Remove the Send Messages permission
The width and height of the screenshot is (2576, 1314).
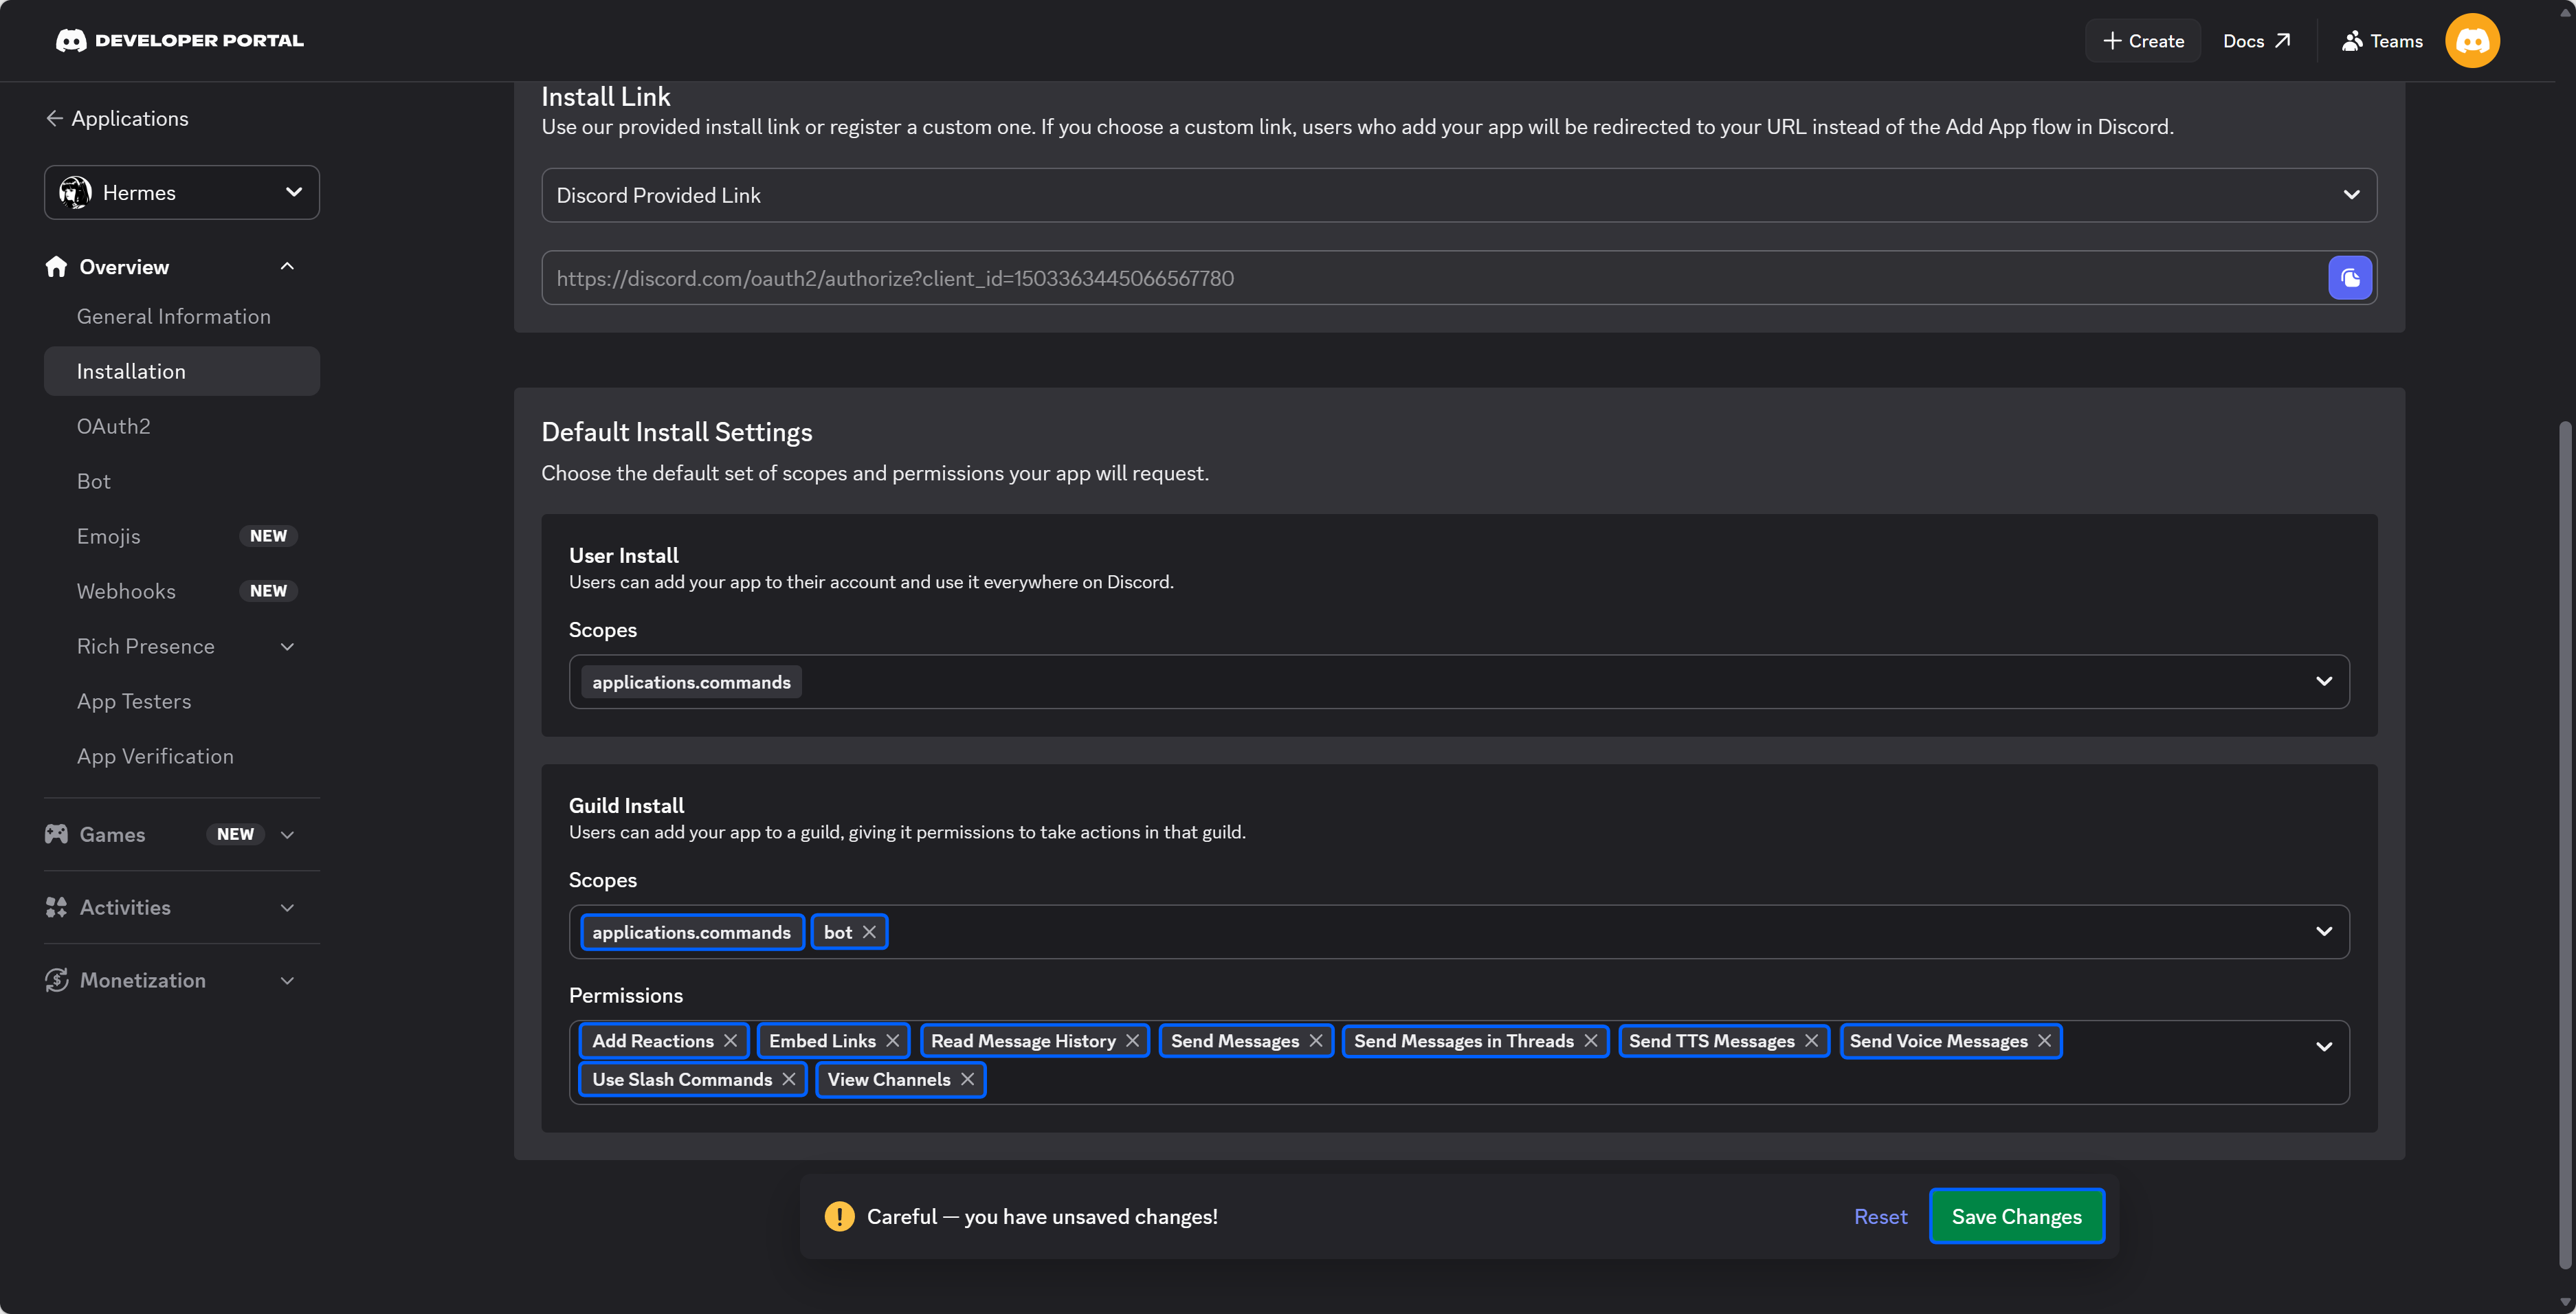pyautogui.click(x=1315, y=1041)
